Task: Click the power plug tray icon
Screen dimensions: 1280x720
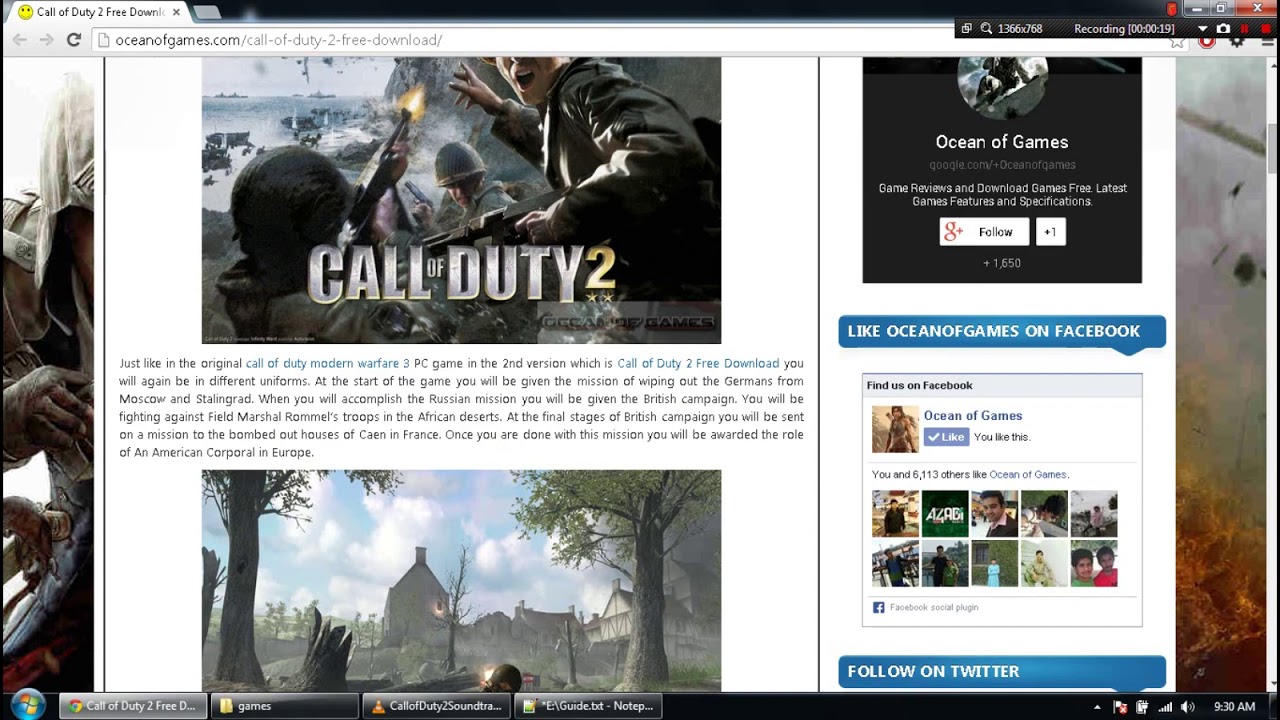Action: 1142,707
